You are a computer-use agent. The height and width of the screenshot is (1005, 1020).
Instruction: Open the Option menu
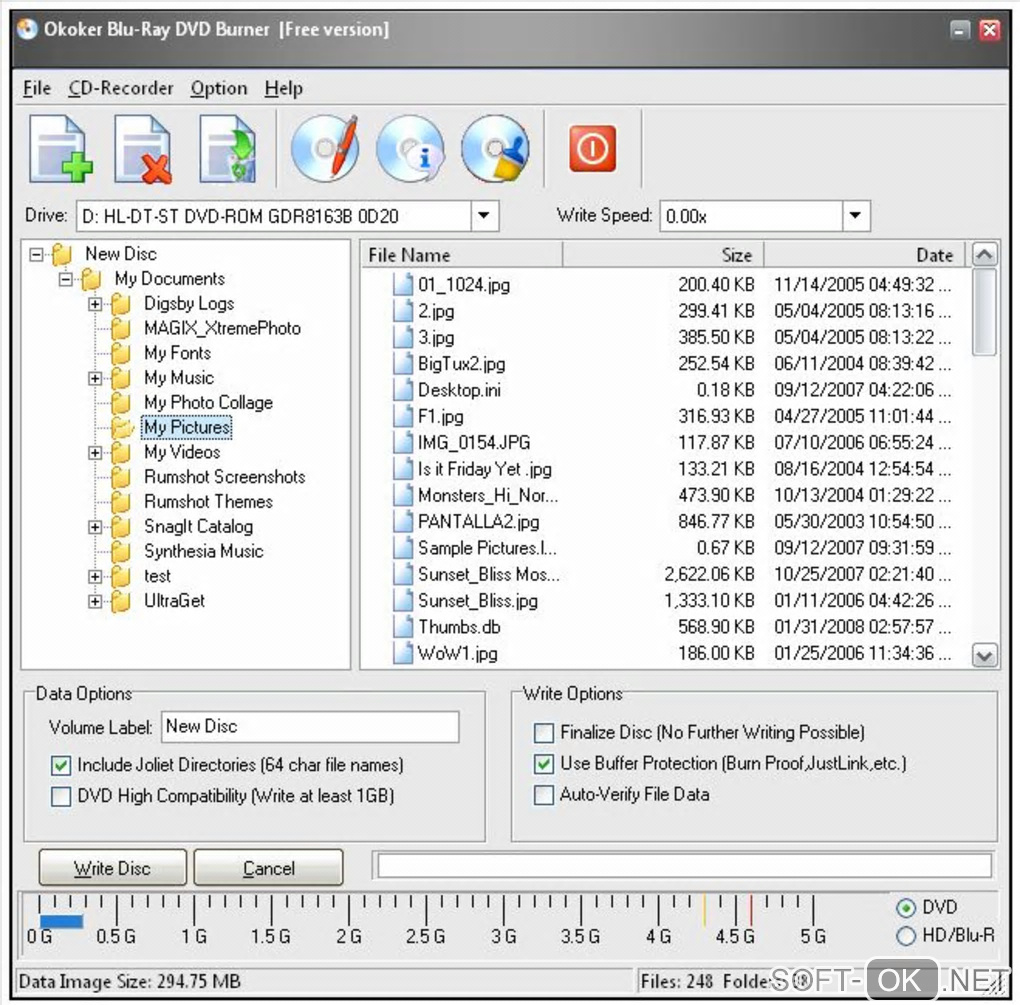[219, 88]
